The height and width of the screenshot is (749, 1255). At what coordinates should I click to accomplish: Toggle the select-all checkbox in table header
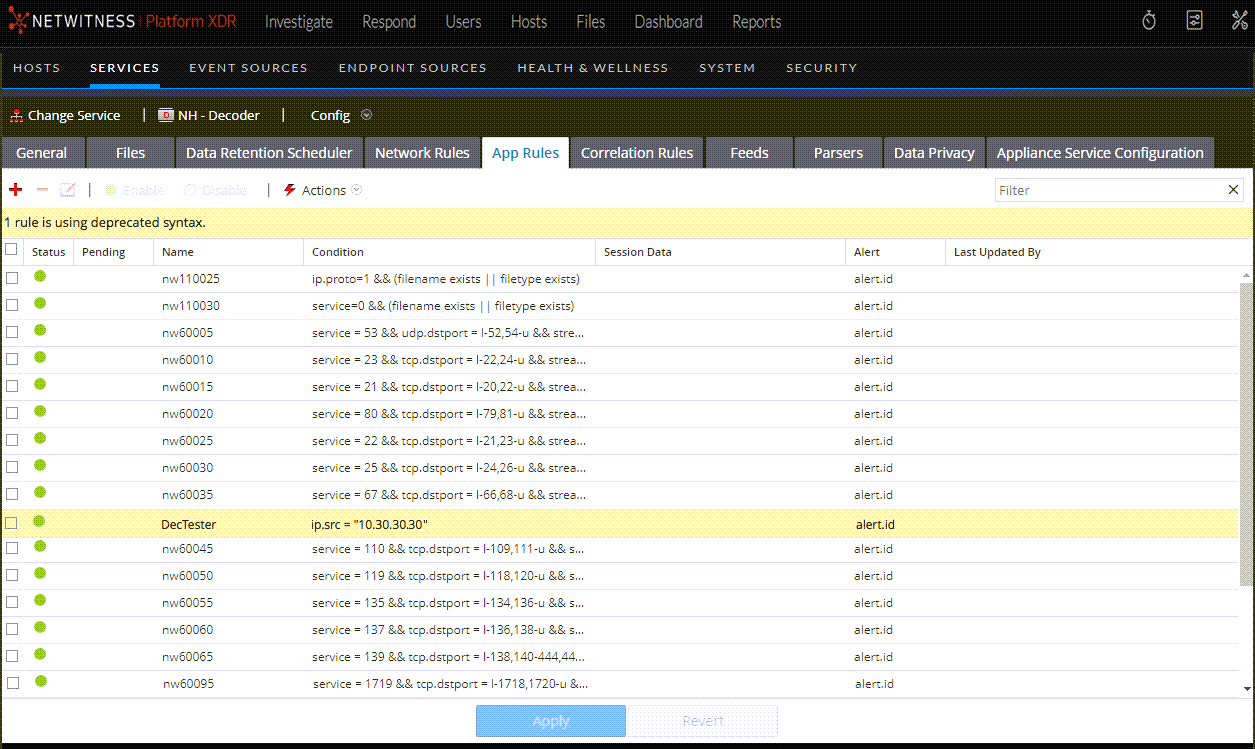pyautogui.click(x=12, y=250)
